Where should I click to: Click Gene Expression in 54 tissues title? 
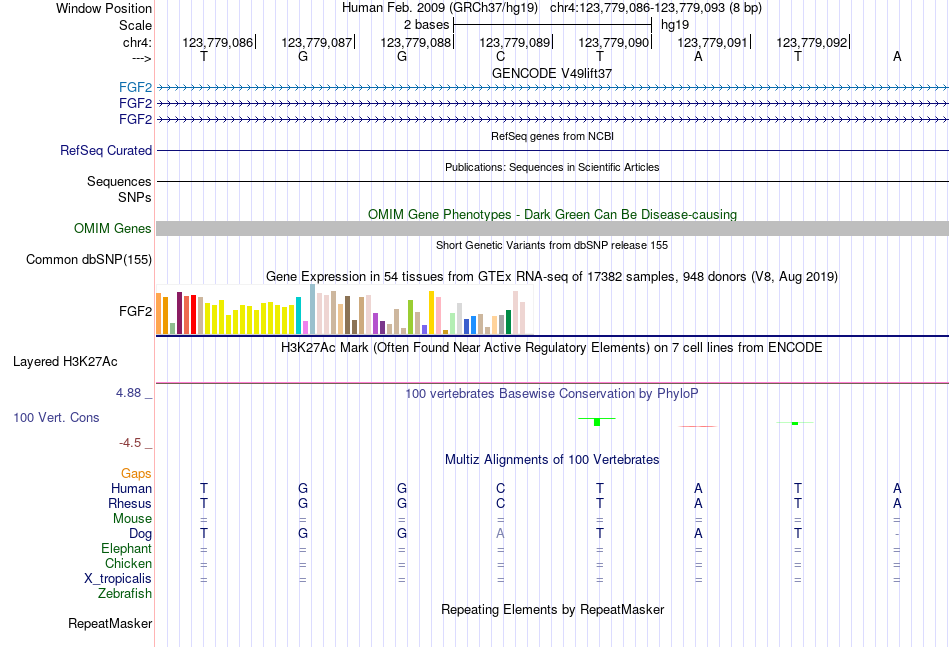click(x=552, y=277)
